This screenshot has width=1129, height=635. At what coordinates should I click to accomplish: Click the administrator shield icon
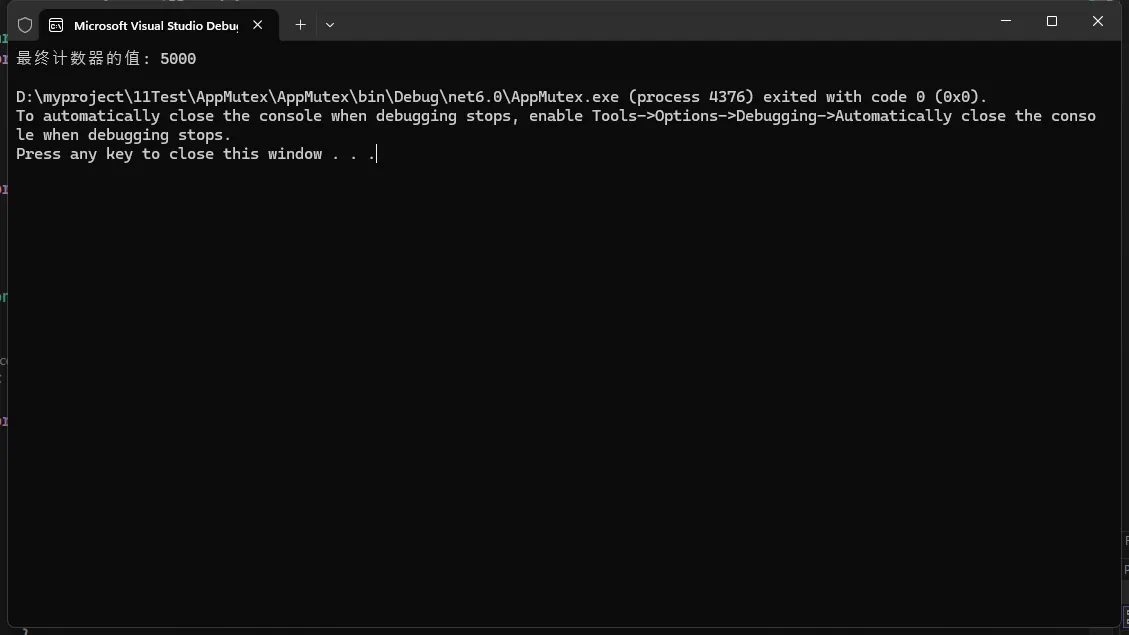25,25
